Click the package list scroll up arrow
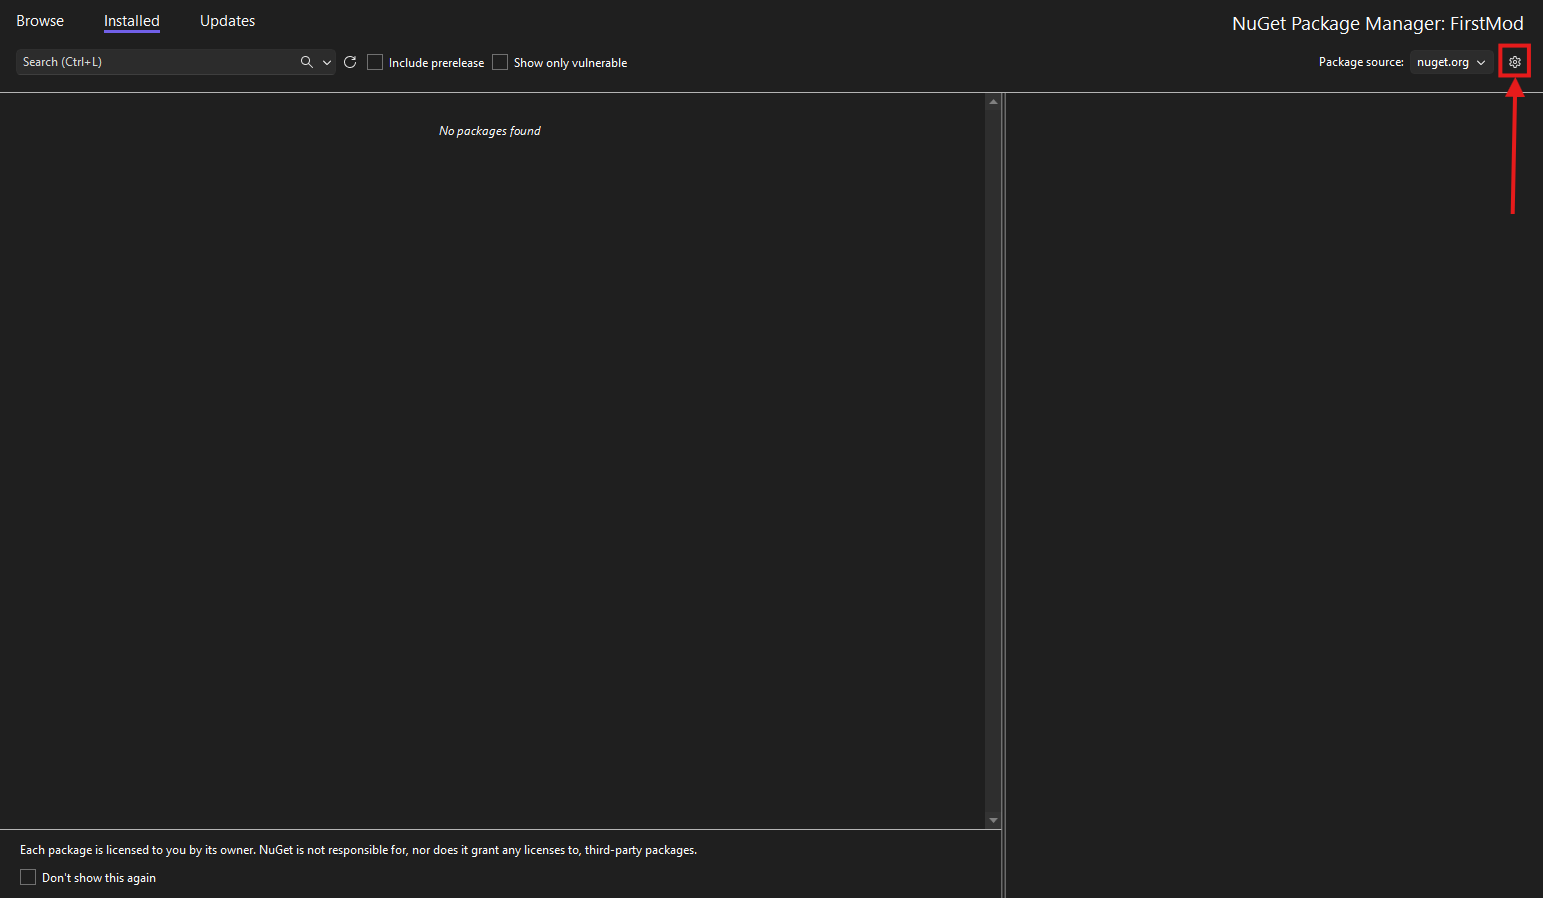 click(x=993, y=102)
